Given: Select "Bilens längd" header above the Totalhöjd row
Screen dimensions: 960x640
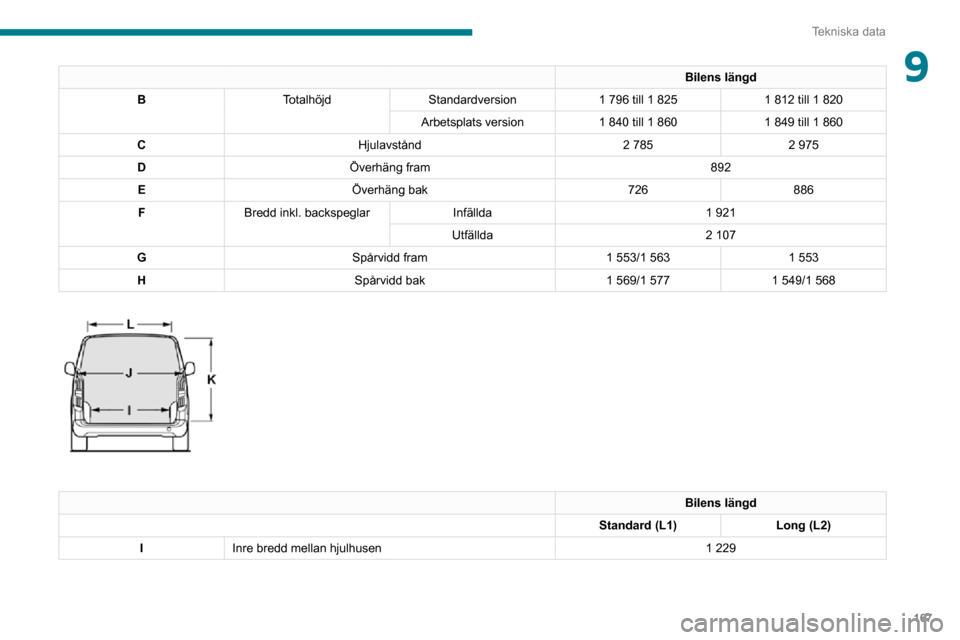Looking at the screenshot, I should [721, 77].
